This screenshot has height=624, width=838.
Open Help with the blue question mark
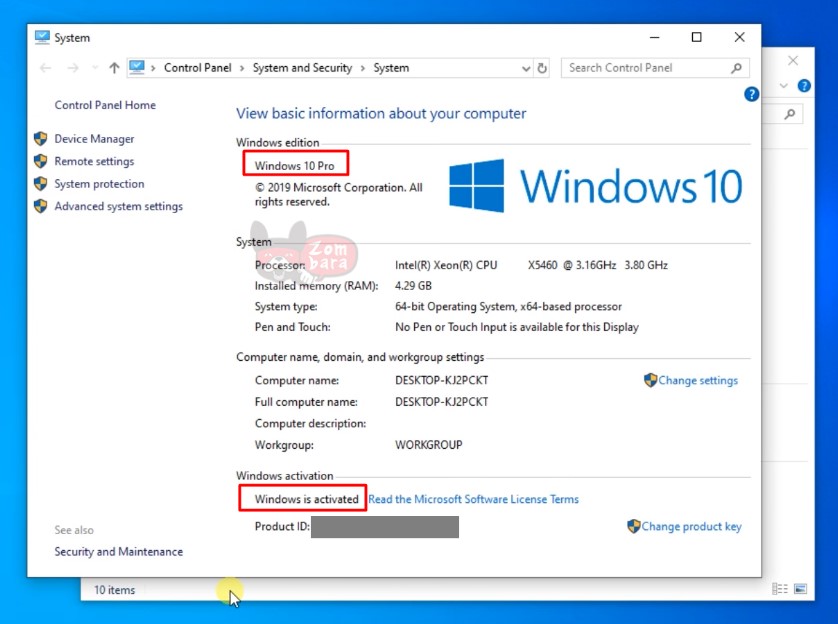(x=751, y=95)
